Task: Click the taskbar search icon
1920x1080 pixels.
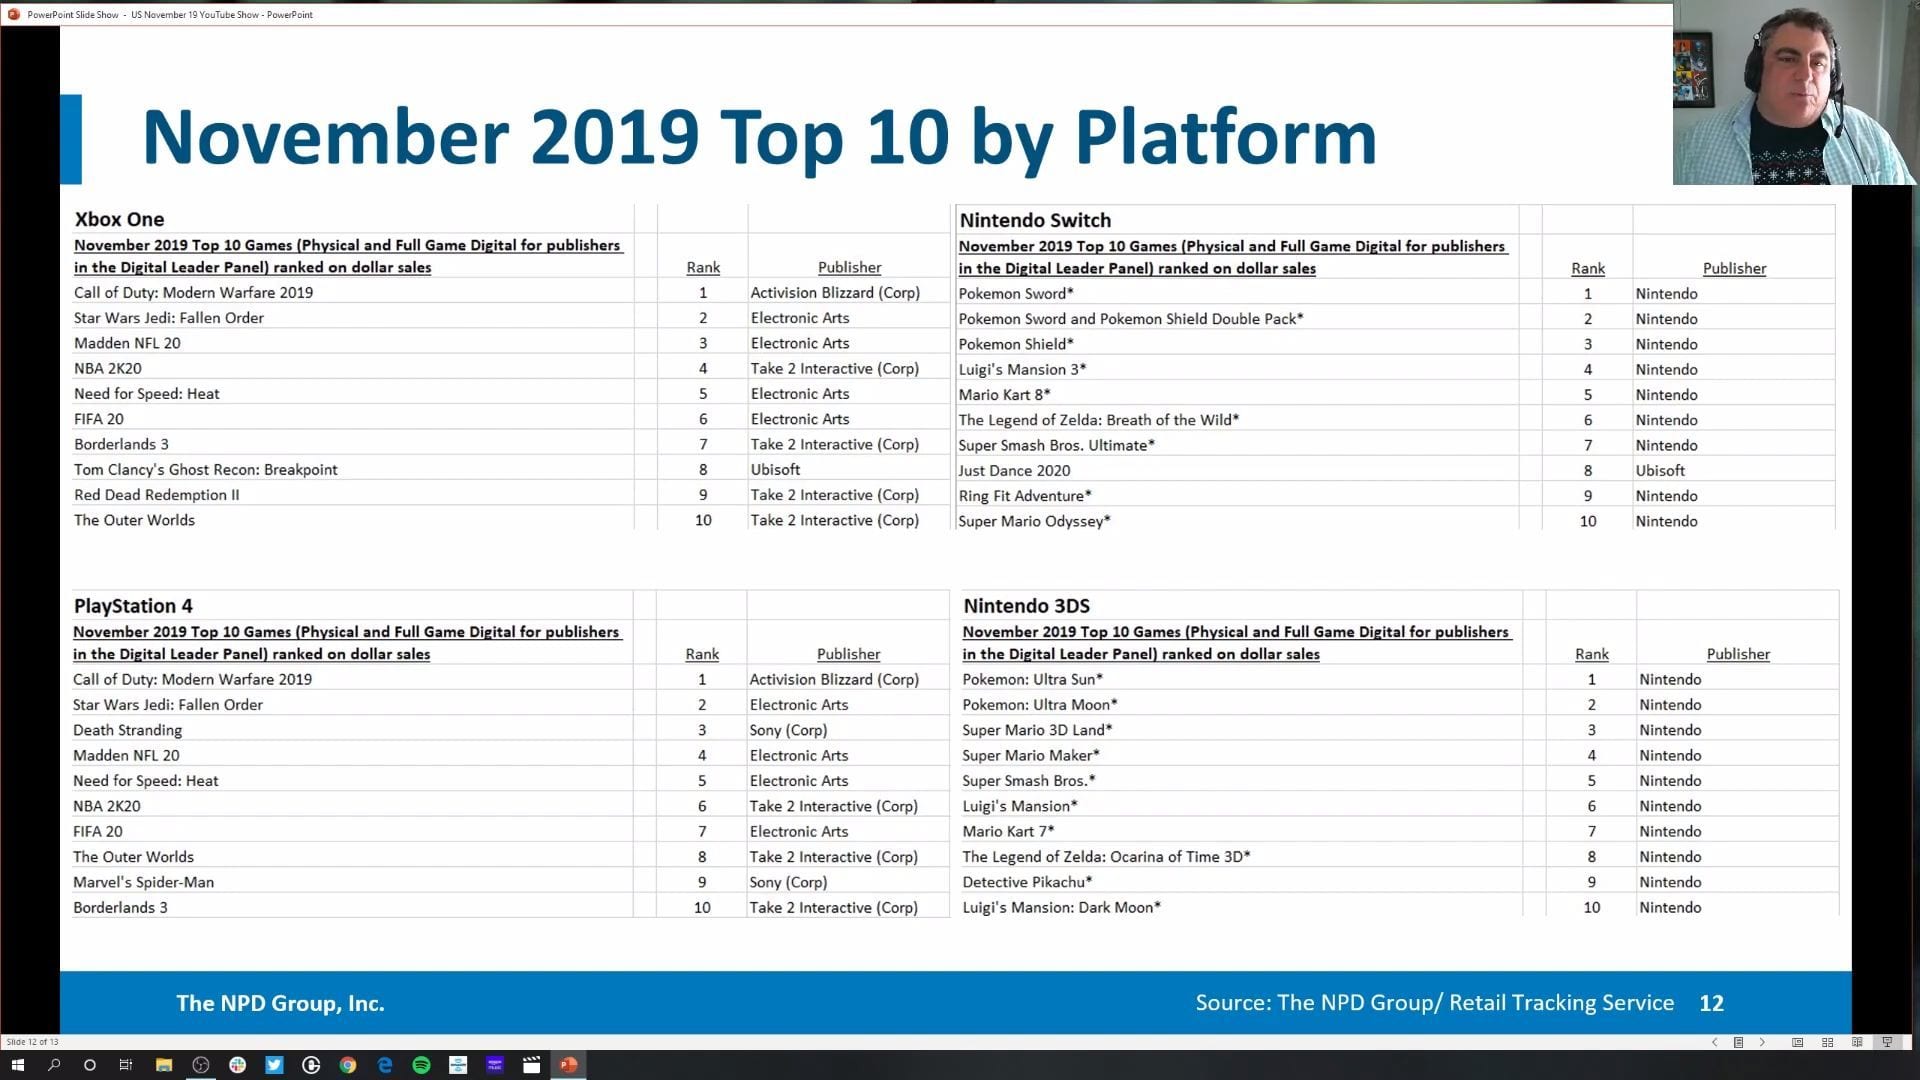Action: tap(54, 1065)
